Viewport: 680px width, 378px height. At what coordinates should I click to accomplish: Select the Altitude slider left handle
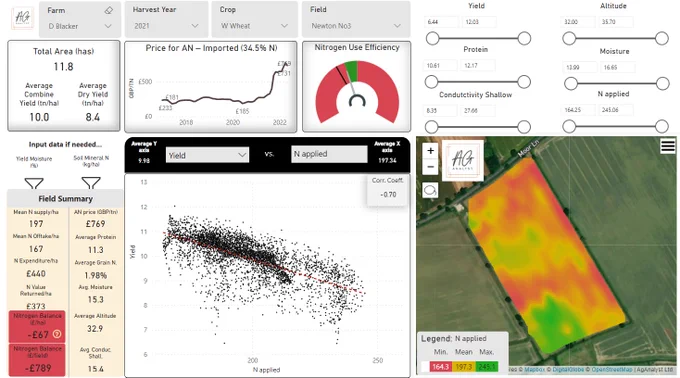tap(569, 38)
